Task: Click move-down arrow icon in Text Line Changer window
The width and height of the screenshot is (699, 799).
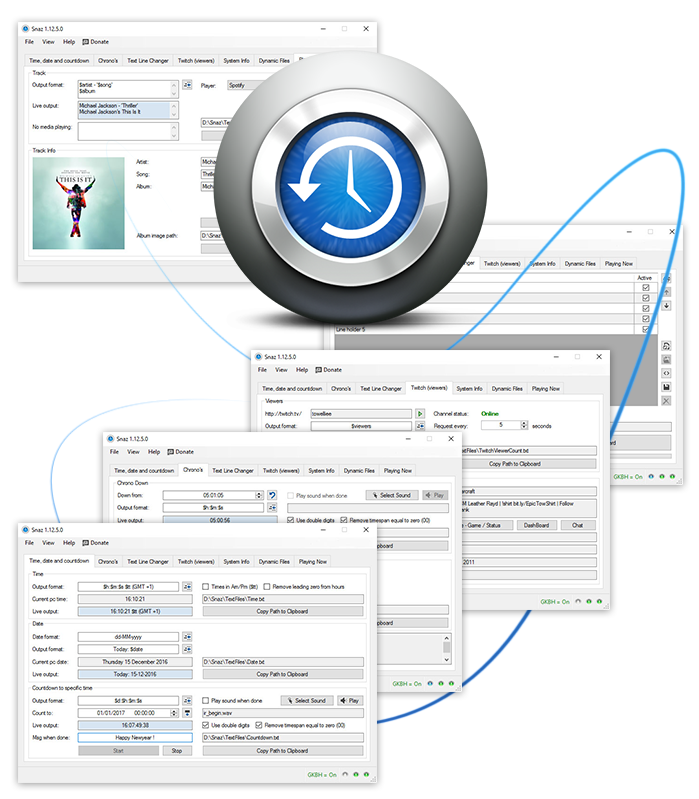Action: click(666, 306)
